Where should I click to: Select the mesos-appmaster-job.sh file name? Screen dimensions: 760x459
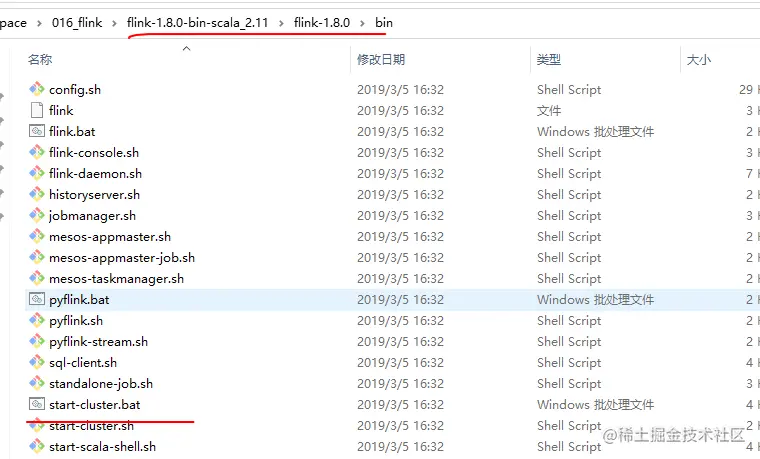(122, 257)
